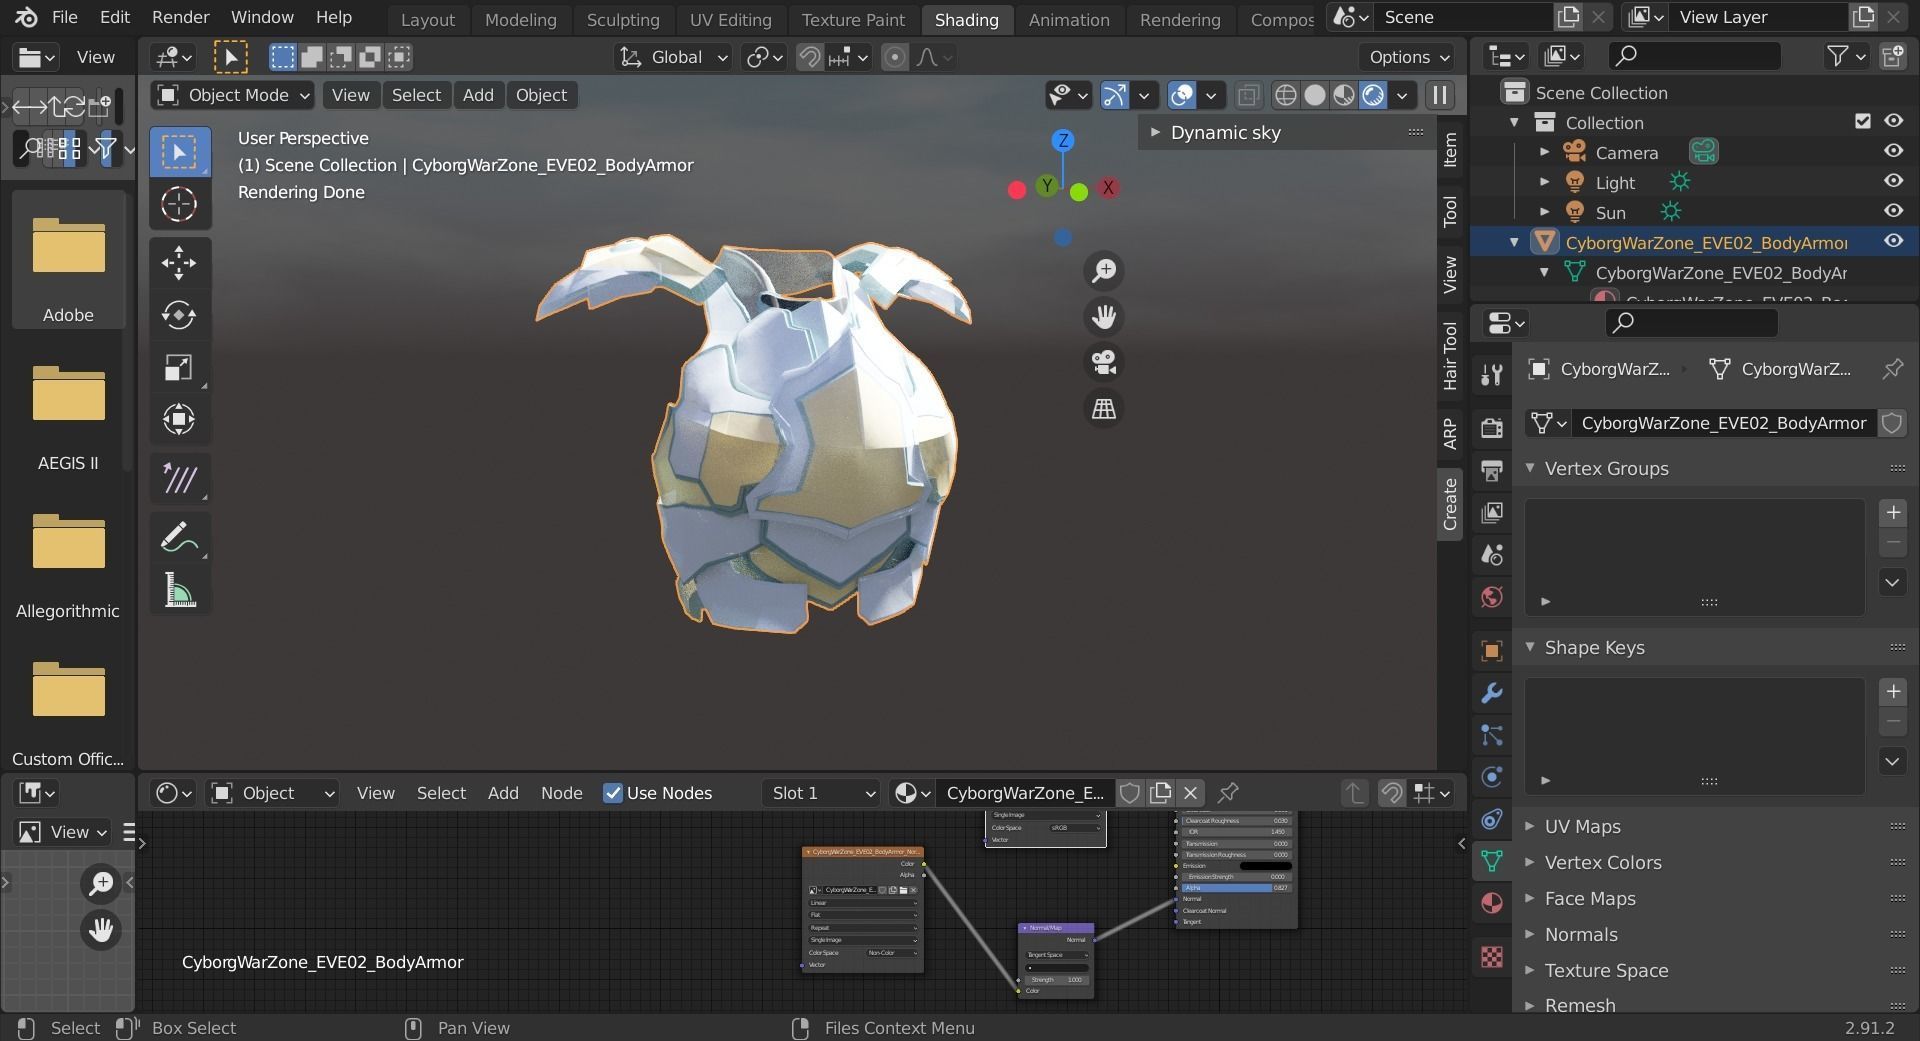Image resolution: width=1920 pixels, height=1041 pixels.
Task: Click the viewport zoom magnifier icon
Action: 1104,271
